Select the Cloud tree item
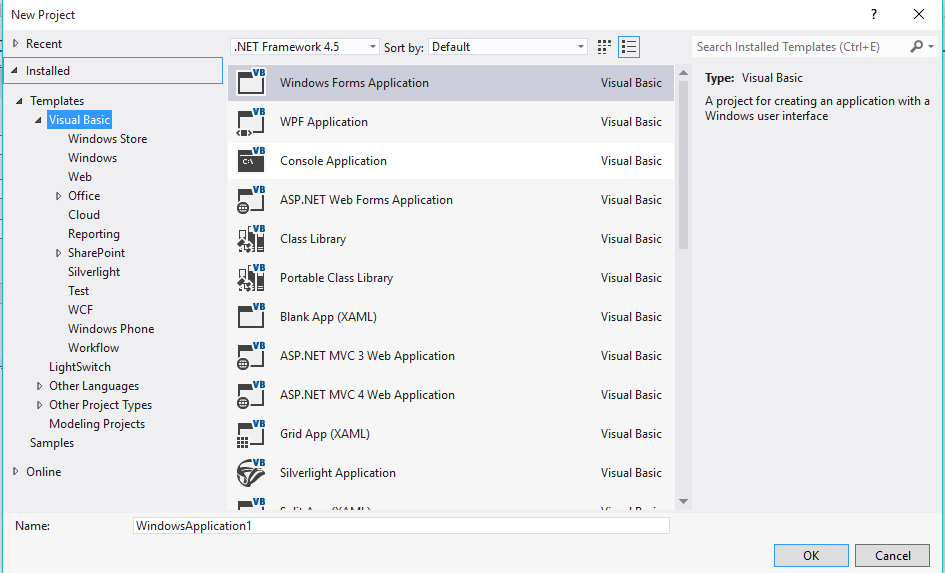The width and height of the screenshot is (945, 573). tap(84, 214)
